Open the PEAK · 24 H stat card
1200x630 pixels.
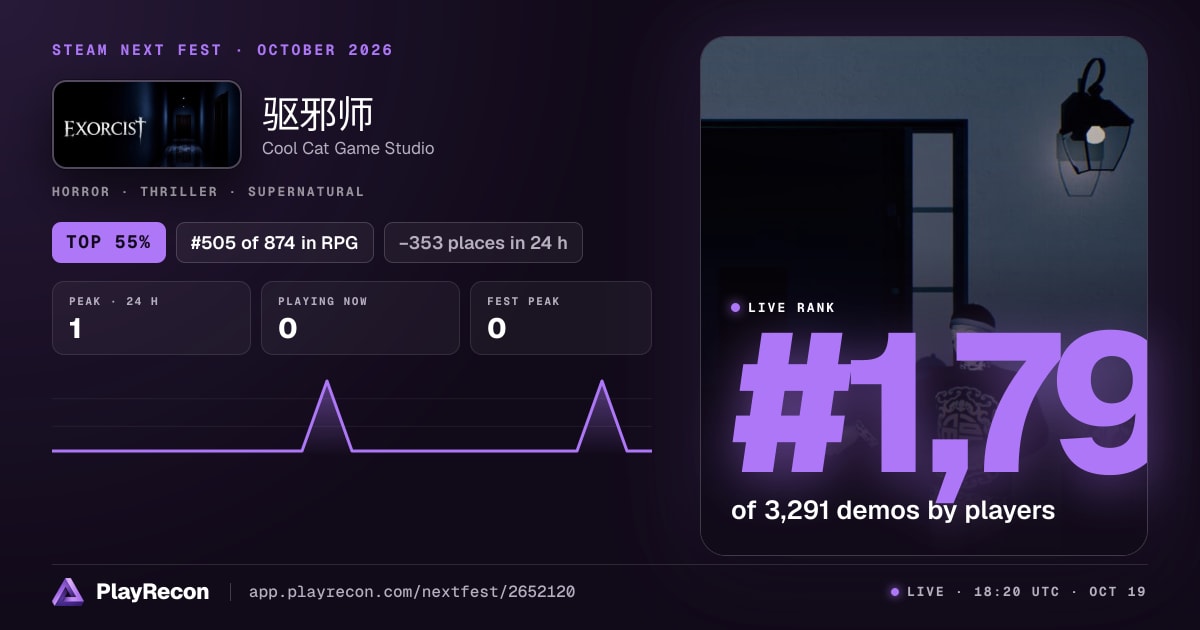click(x=151, y=318)
